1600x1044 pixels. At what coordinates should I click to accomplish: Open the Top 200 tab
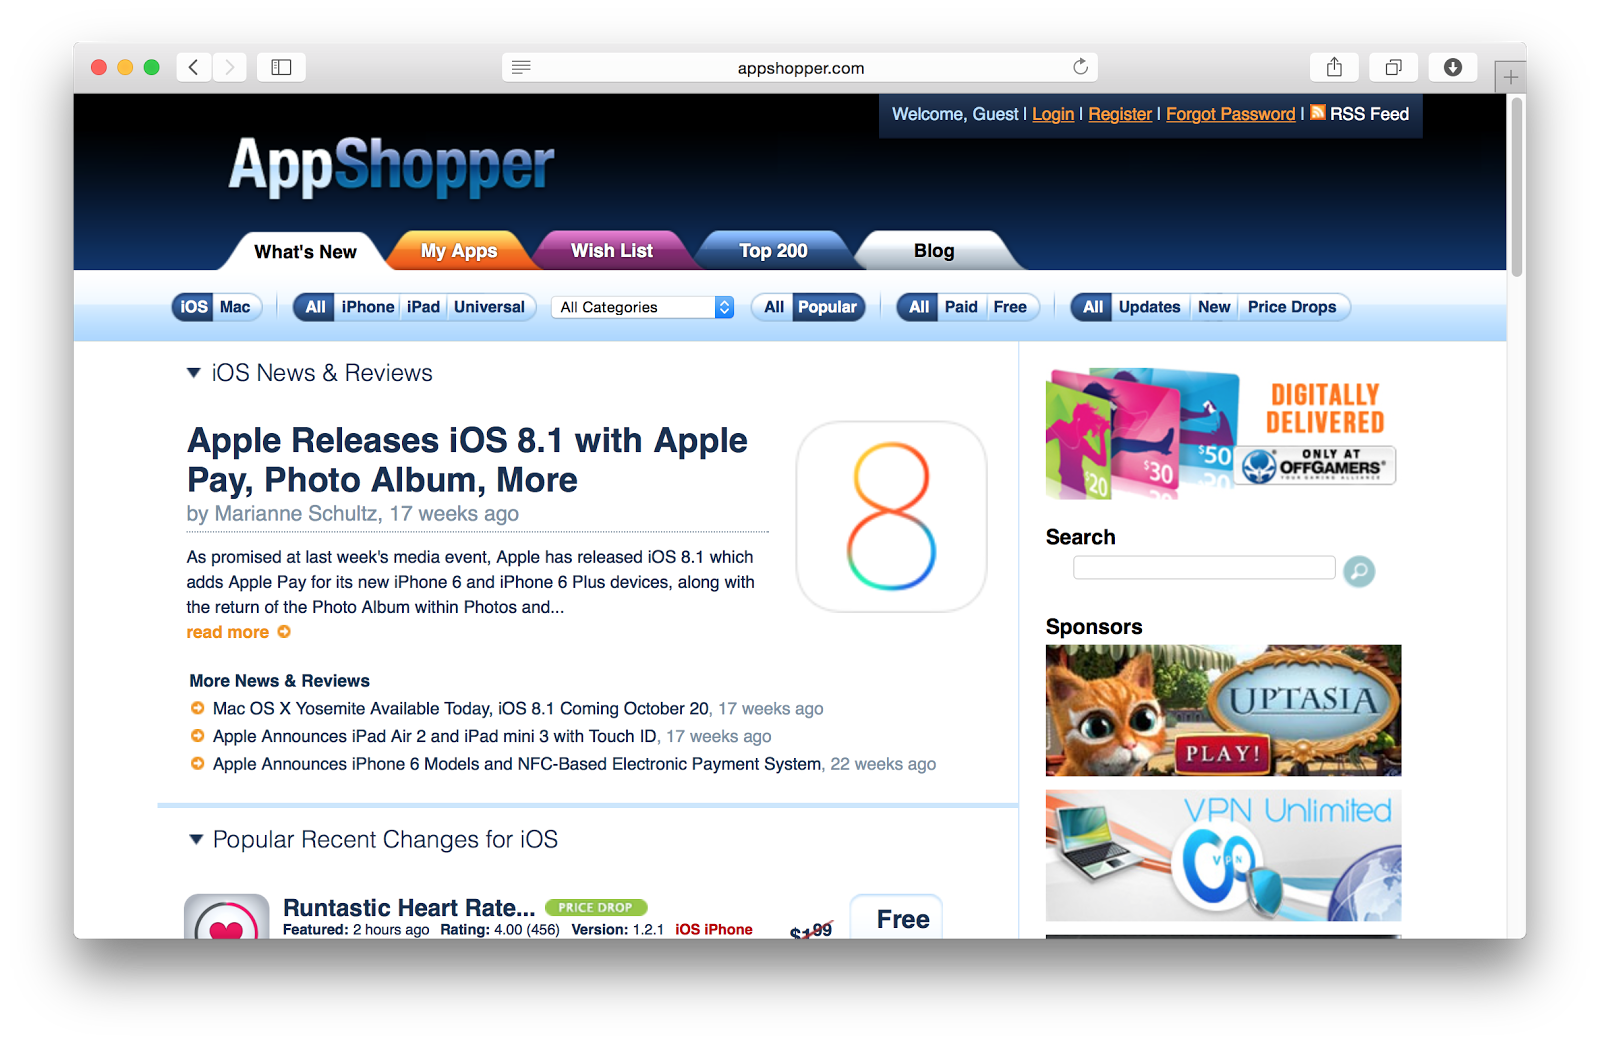click(x=773, y=251)
